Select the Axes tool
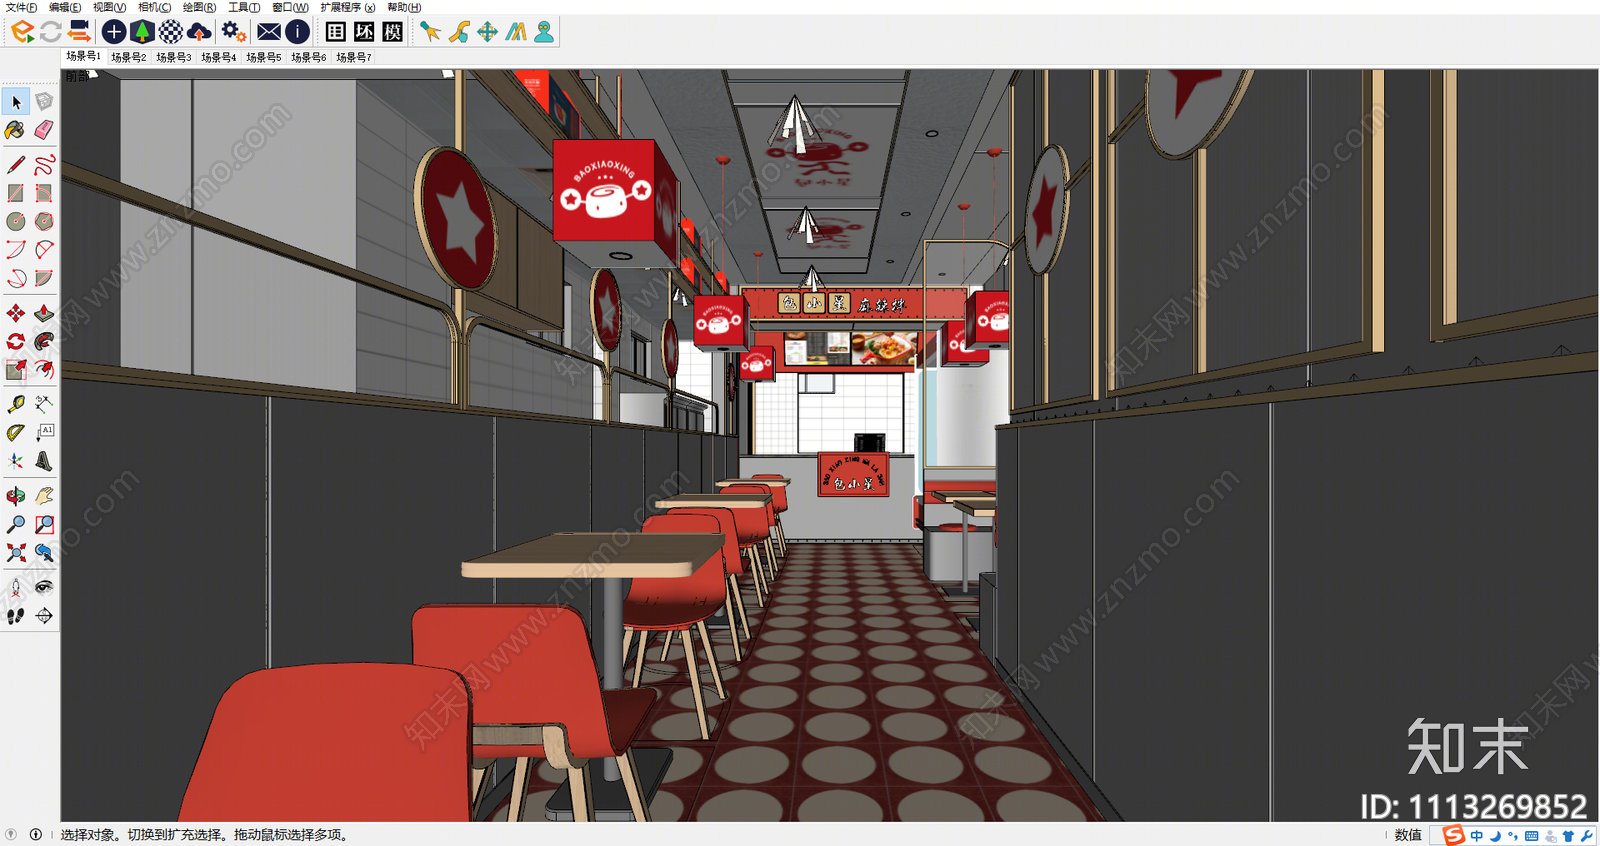1600x846 pixels. coord(16,461)
